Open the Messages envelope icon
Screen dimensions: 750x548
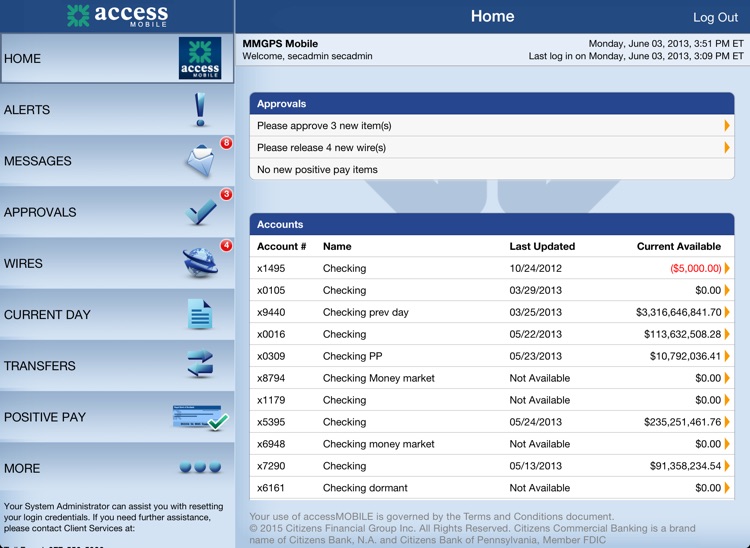pos(200,161)
